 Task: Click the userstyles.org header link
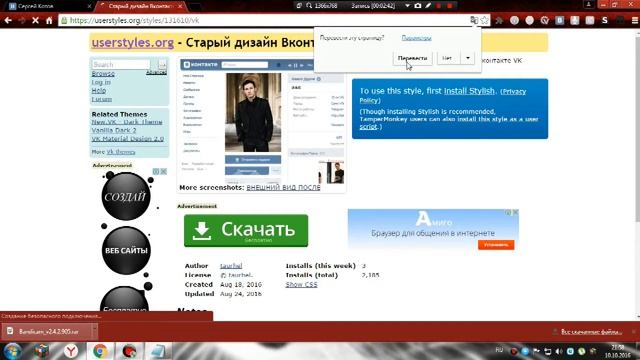click(133, 42)
